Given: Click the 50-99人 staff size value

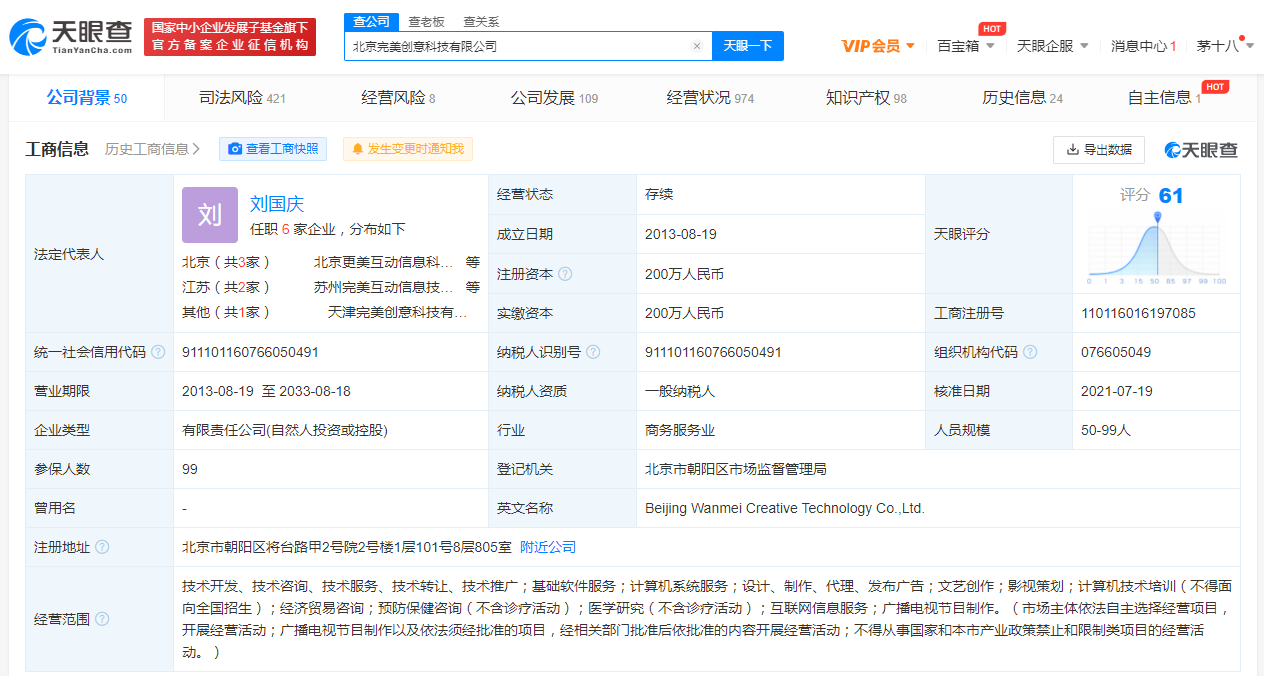Looking at the screenshot, I should pos(1106,430).
